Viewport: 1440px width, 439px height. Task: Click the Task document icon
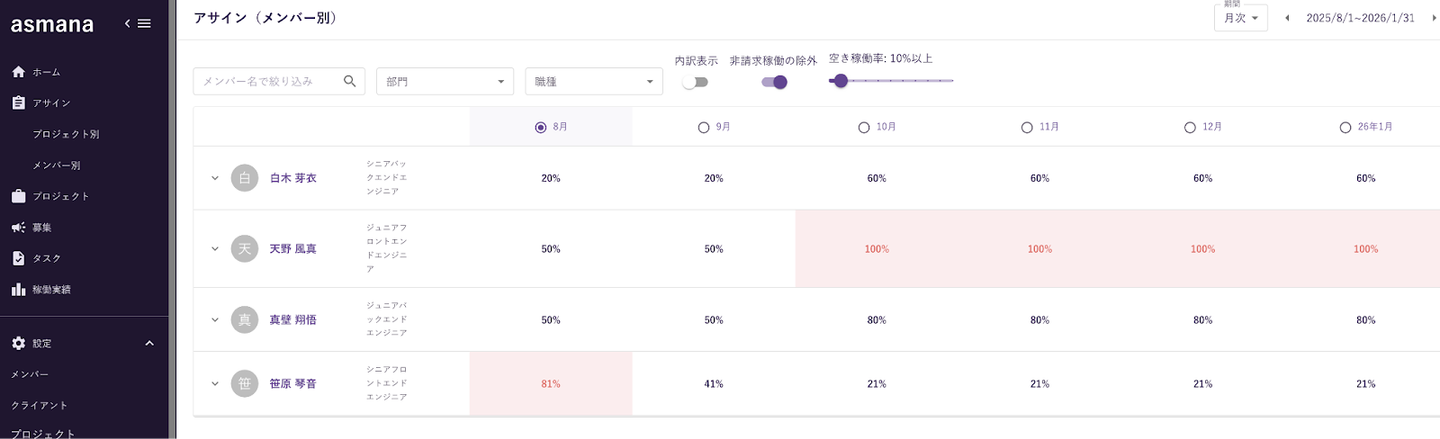[x=18, y=258]
